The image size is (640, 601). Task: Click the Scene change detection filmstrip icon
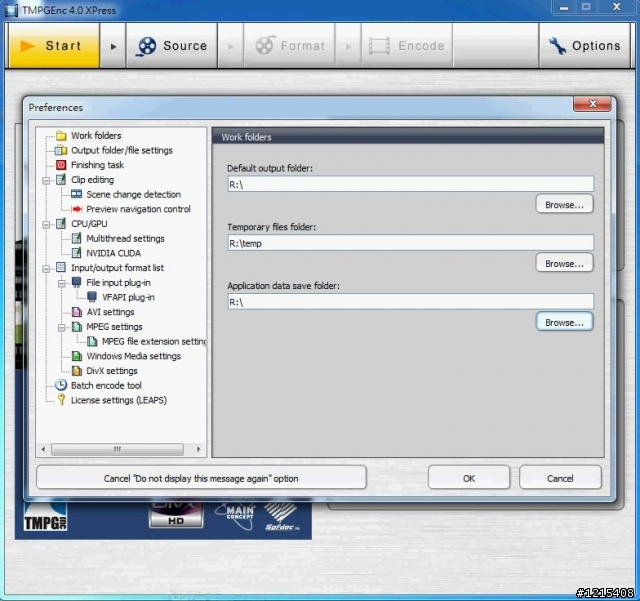click(76, 194)
